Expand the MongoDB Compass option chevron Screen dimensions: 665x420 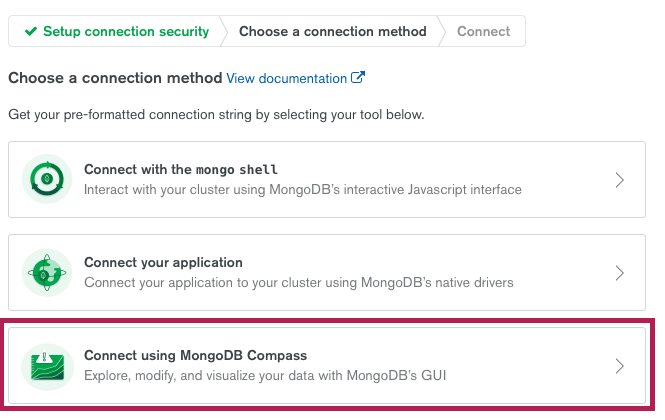click(x=620, y=366)
